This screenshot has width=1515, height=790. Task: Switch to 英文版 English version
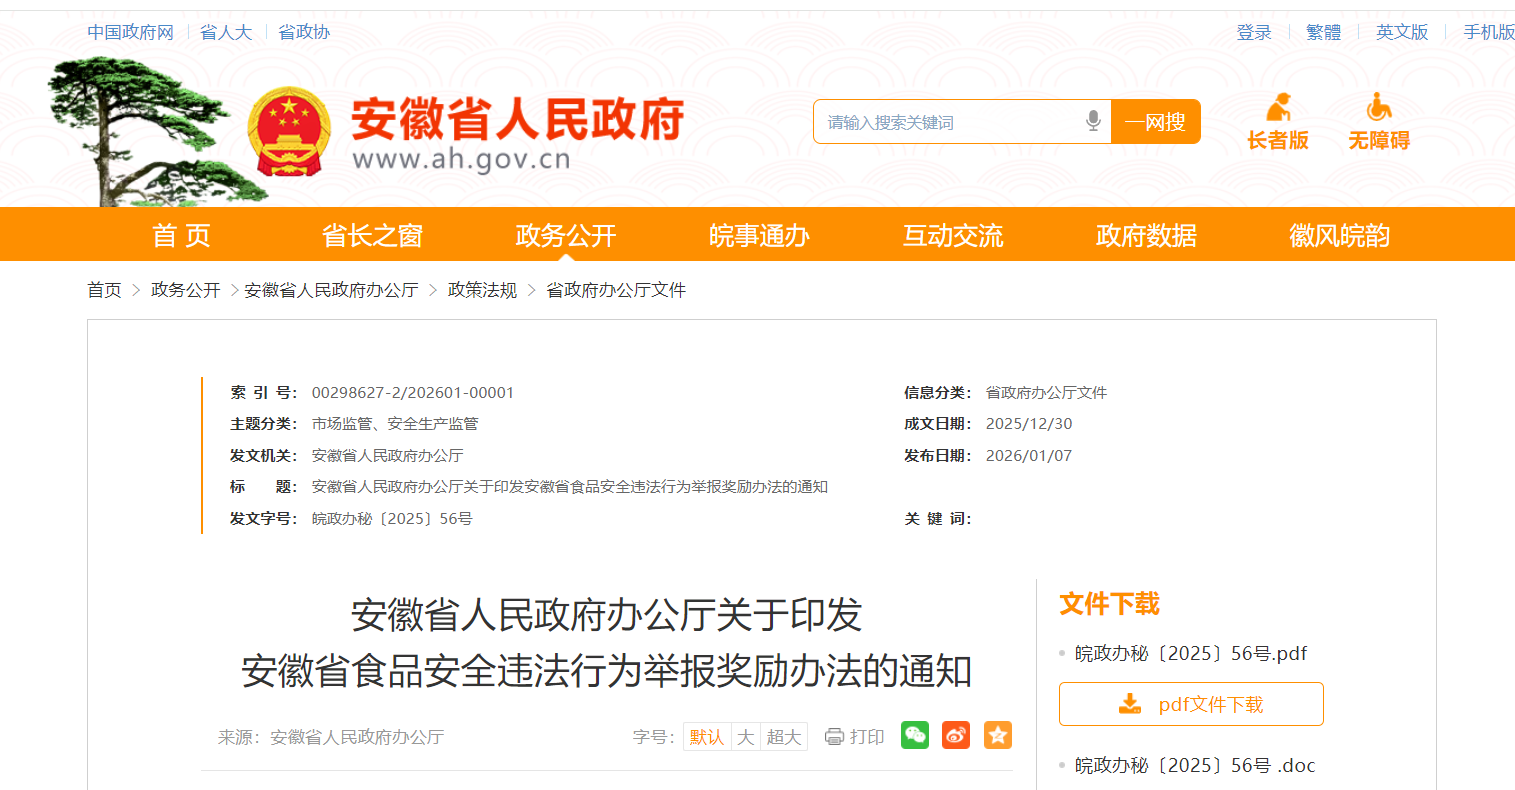click(1401, 32)
